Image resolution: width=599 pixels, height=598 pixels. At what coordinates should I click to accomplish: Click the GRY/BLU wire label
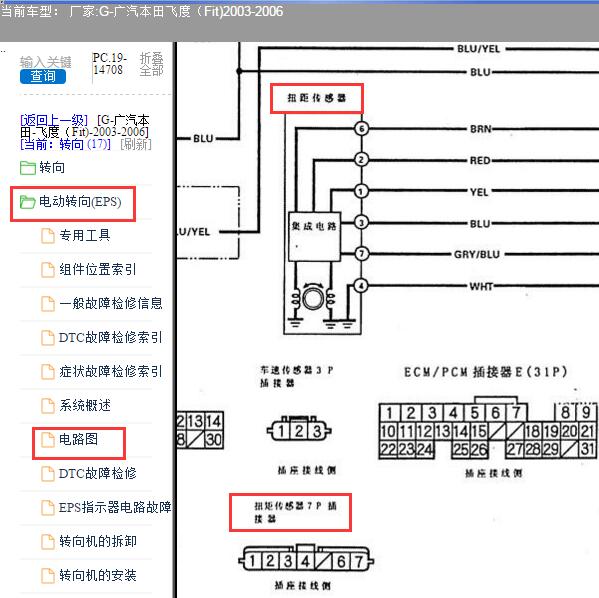tap(477, 254)
